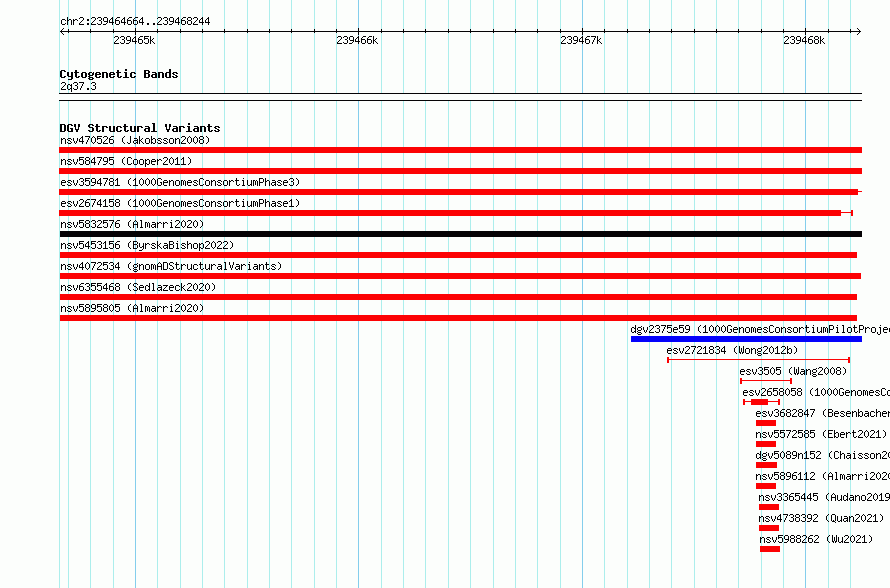Click the nsv4738392 (Quan2021) label
This screenshot has height=588, width=890.
click(821, 518)
